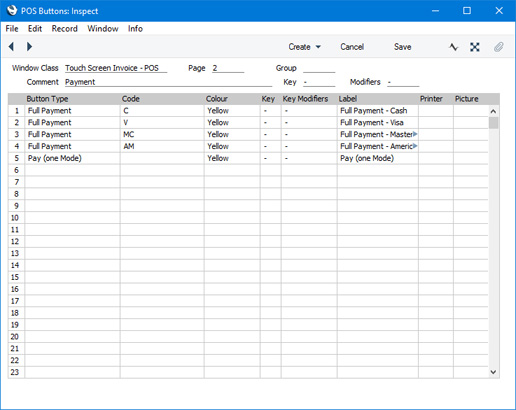
Task: Click the Page number field
Action: coord(228,68)
